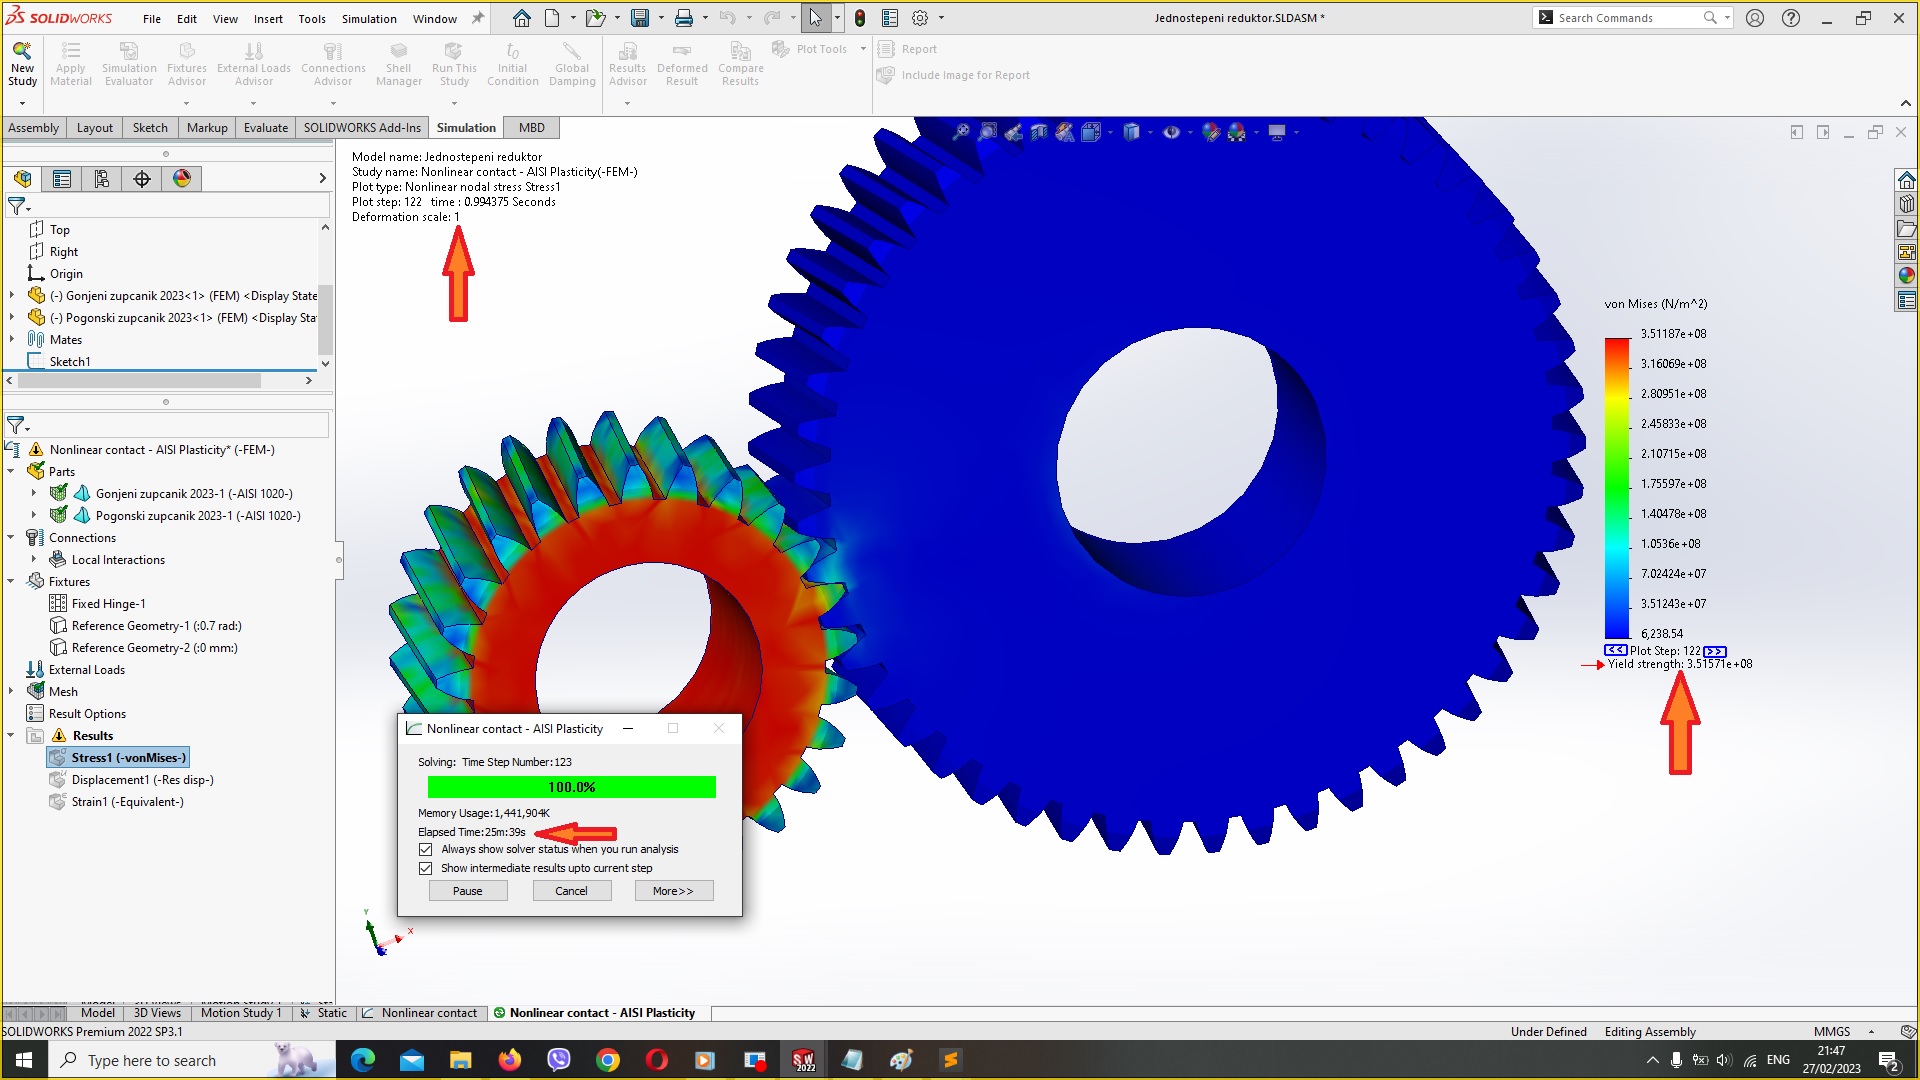The width and height of the screenshot is (1920, 1080).
Task: Expand the Mesh node
Action: 11,691
